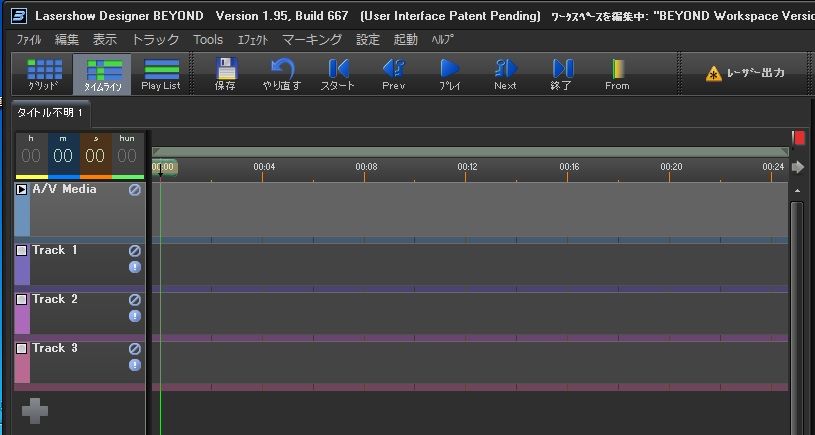Go to the Prev marker

click(x=393, y=74)
